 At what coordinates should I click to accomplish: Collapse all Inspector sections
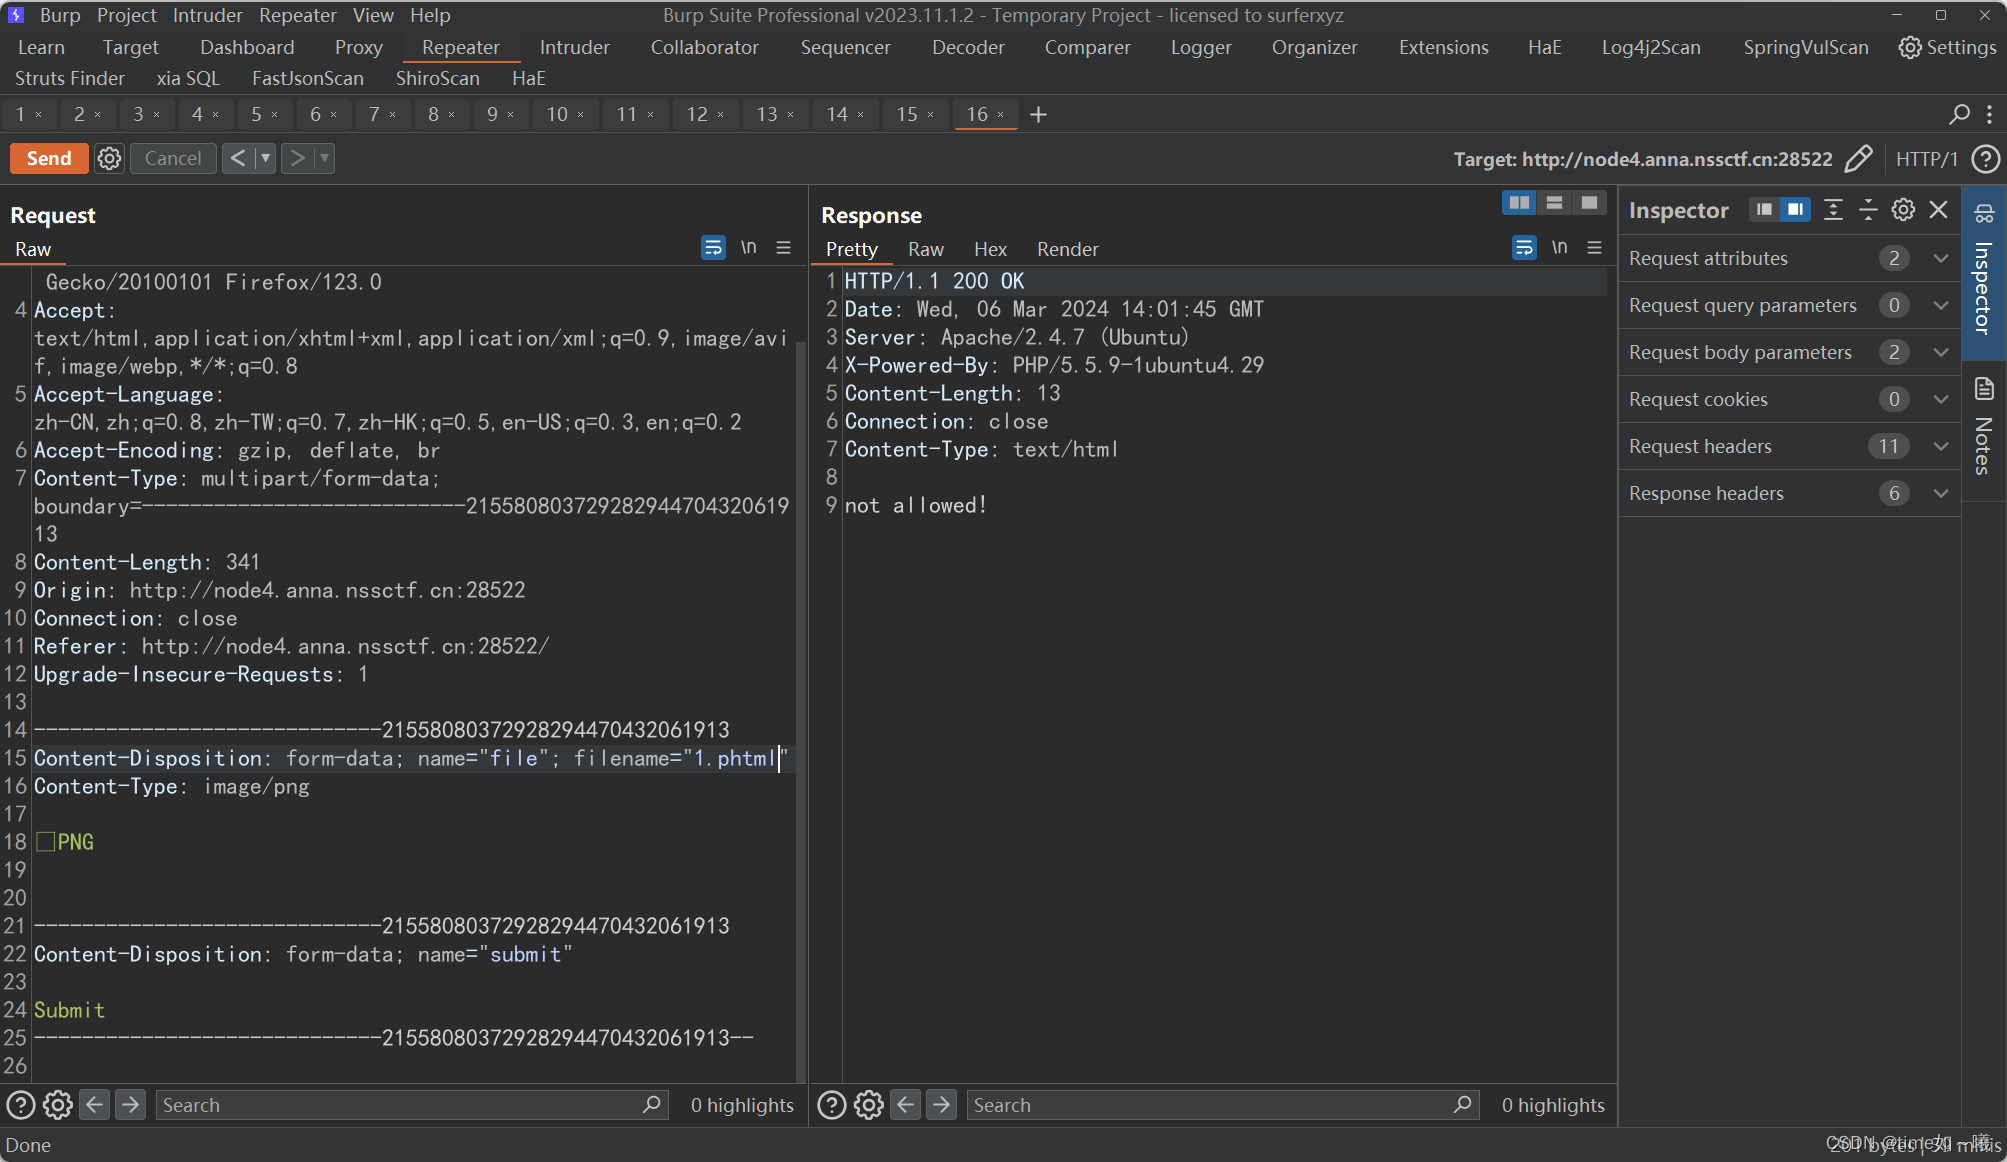1868,209
